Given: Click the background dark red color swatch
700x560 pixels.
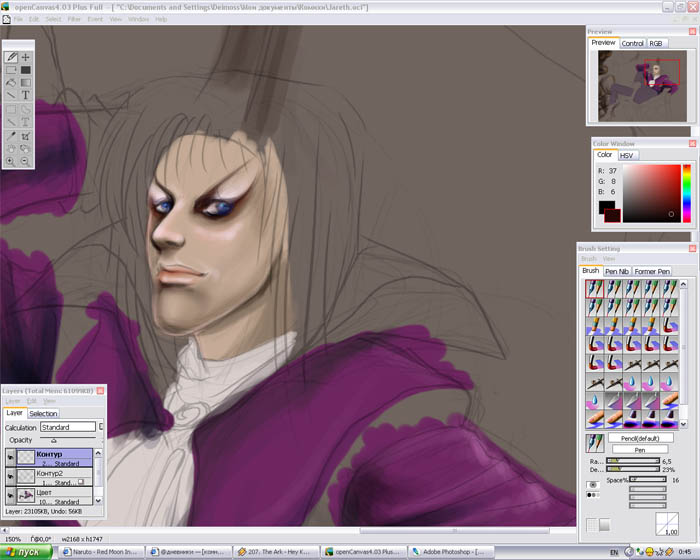Looking at the screenshot, I should 612,216.
